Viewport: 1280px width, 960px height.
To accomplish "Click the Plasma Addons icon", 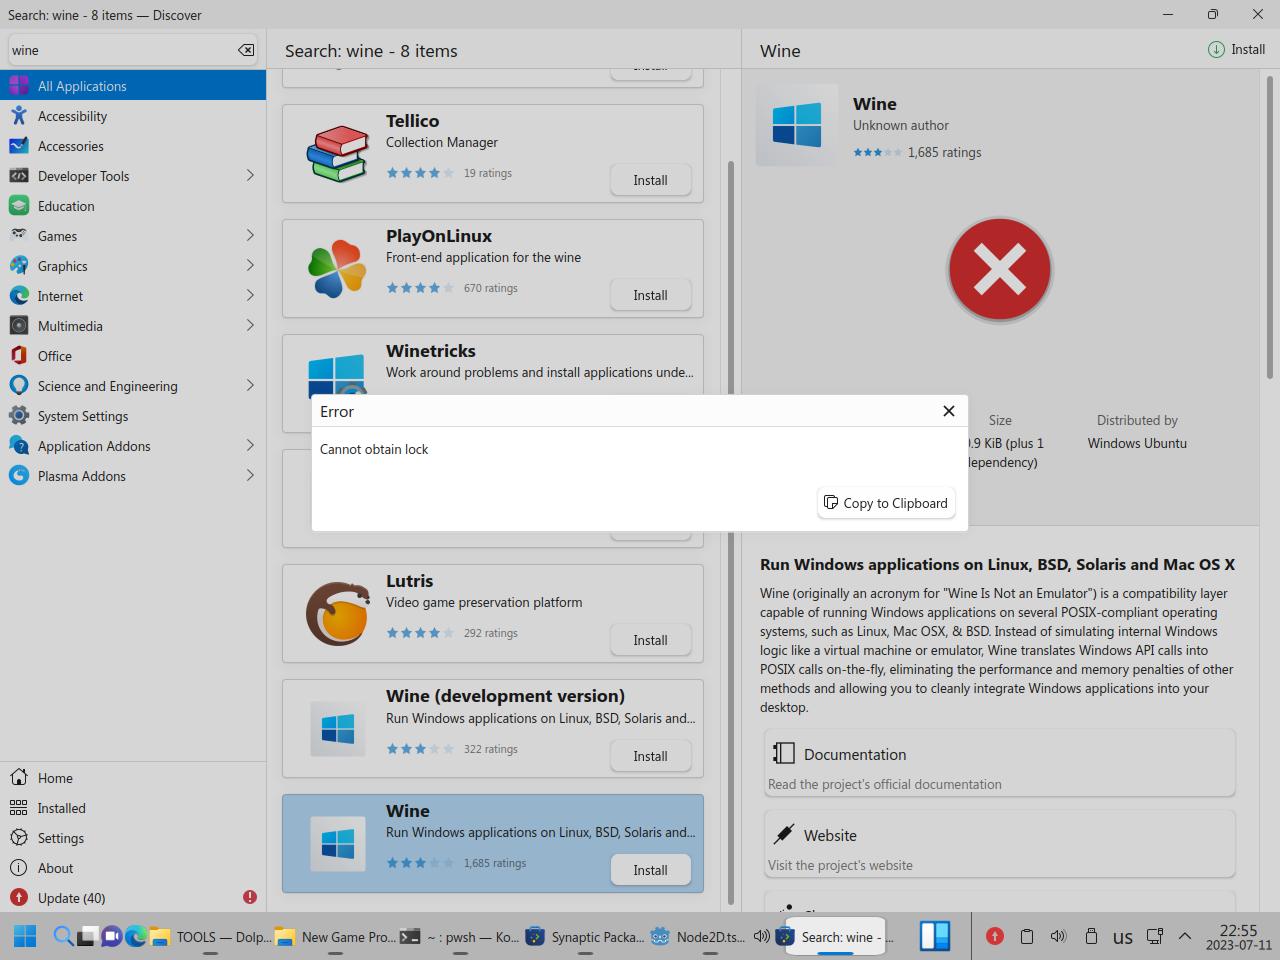I will point(19,476).
